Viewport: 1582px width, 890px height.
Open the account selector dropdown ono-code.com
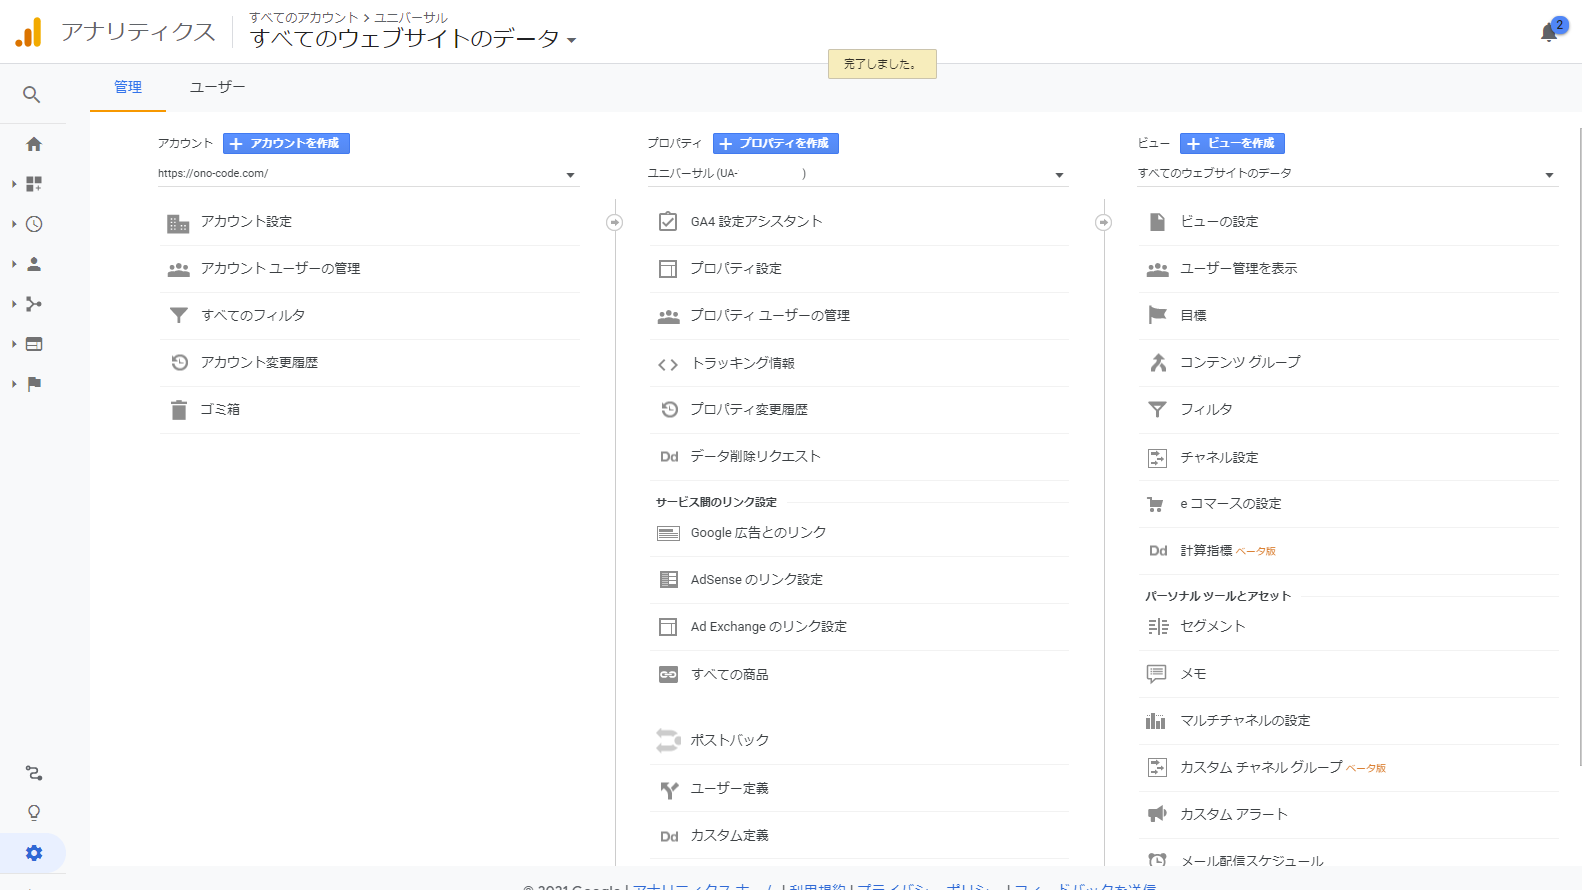368,174
